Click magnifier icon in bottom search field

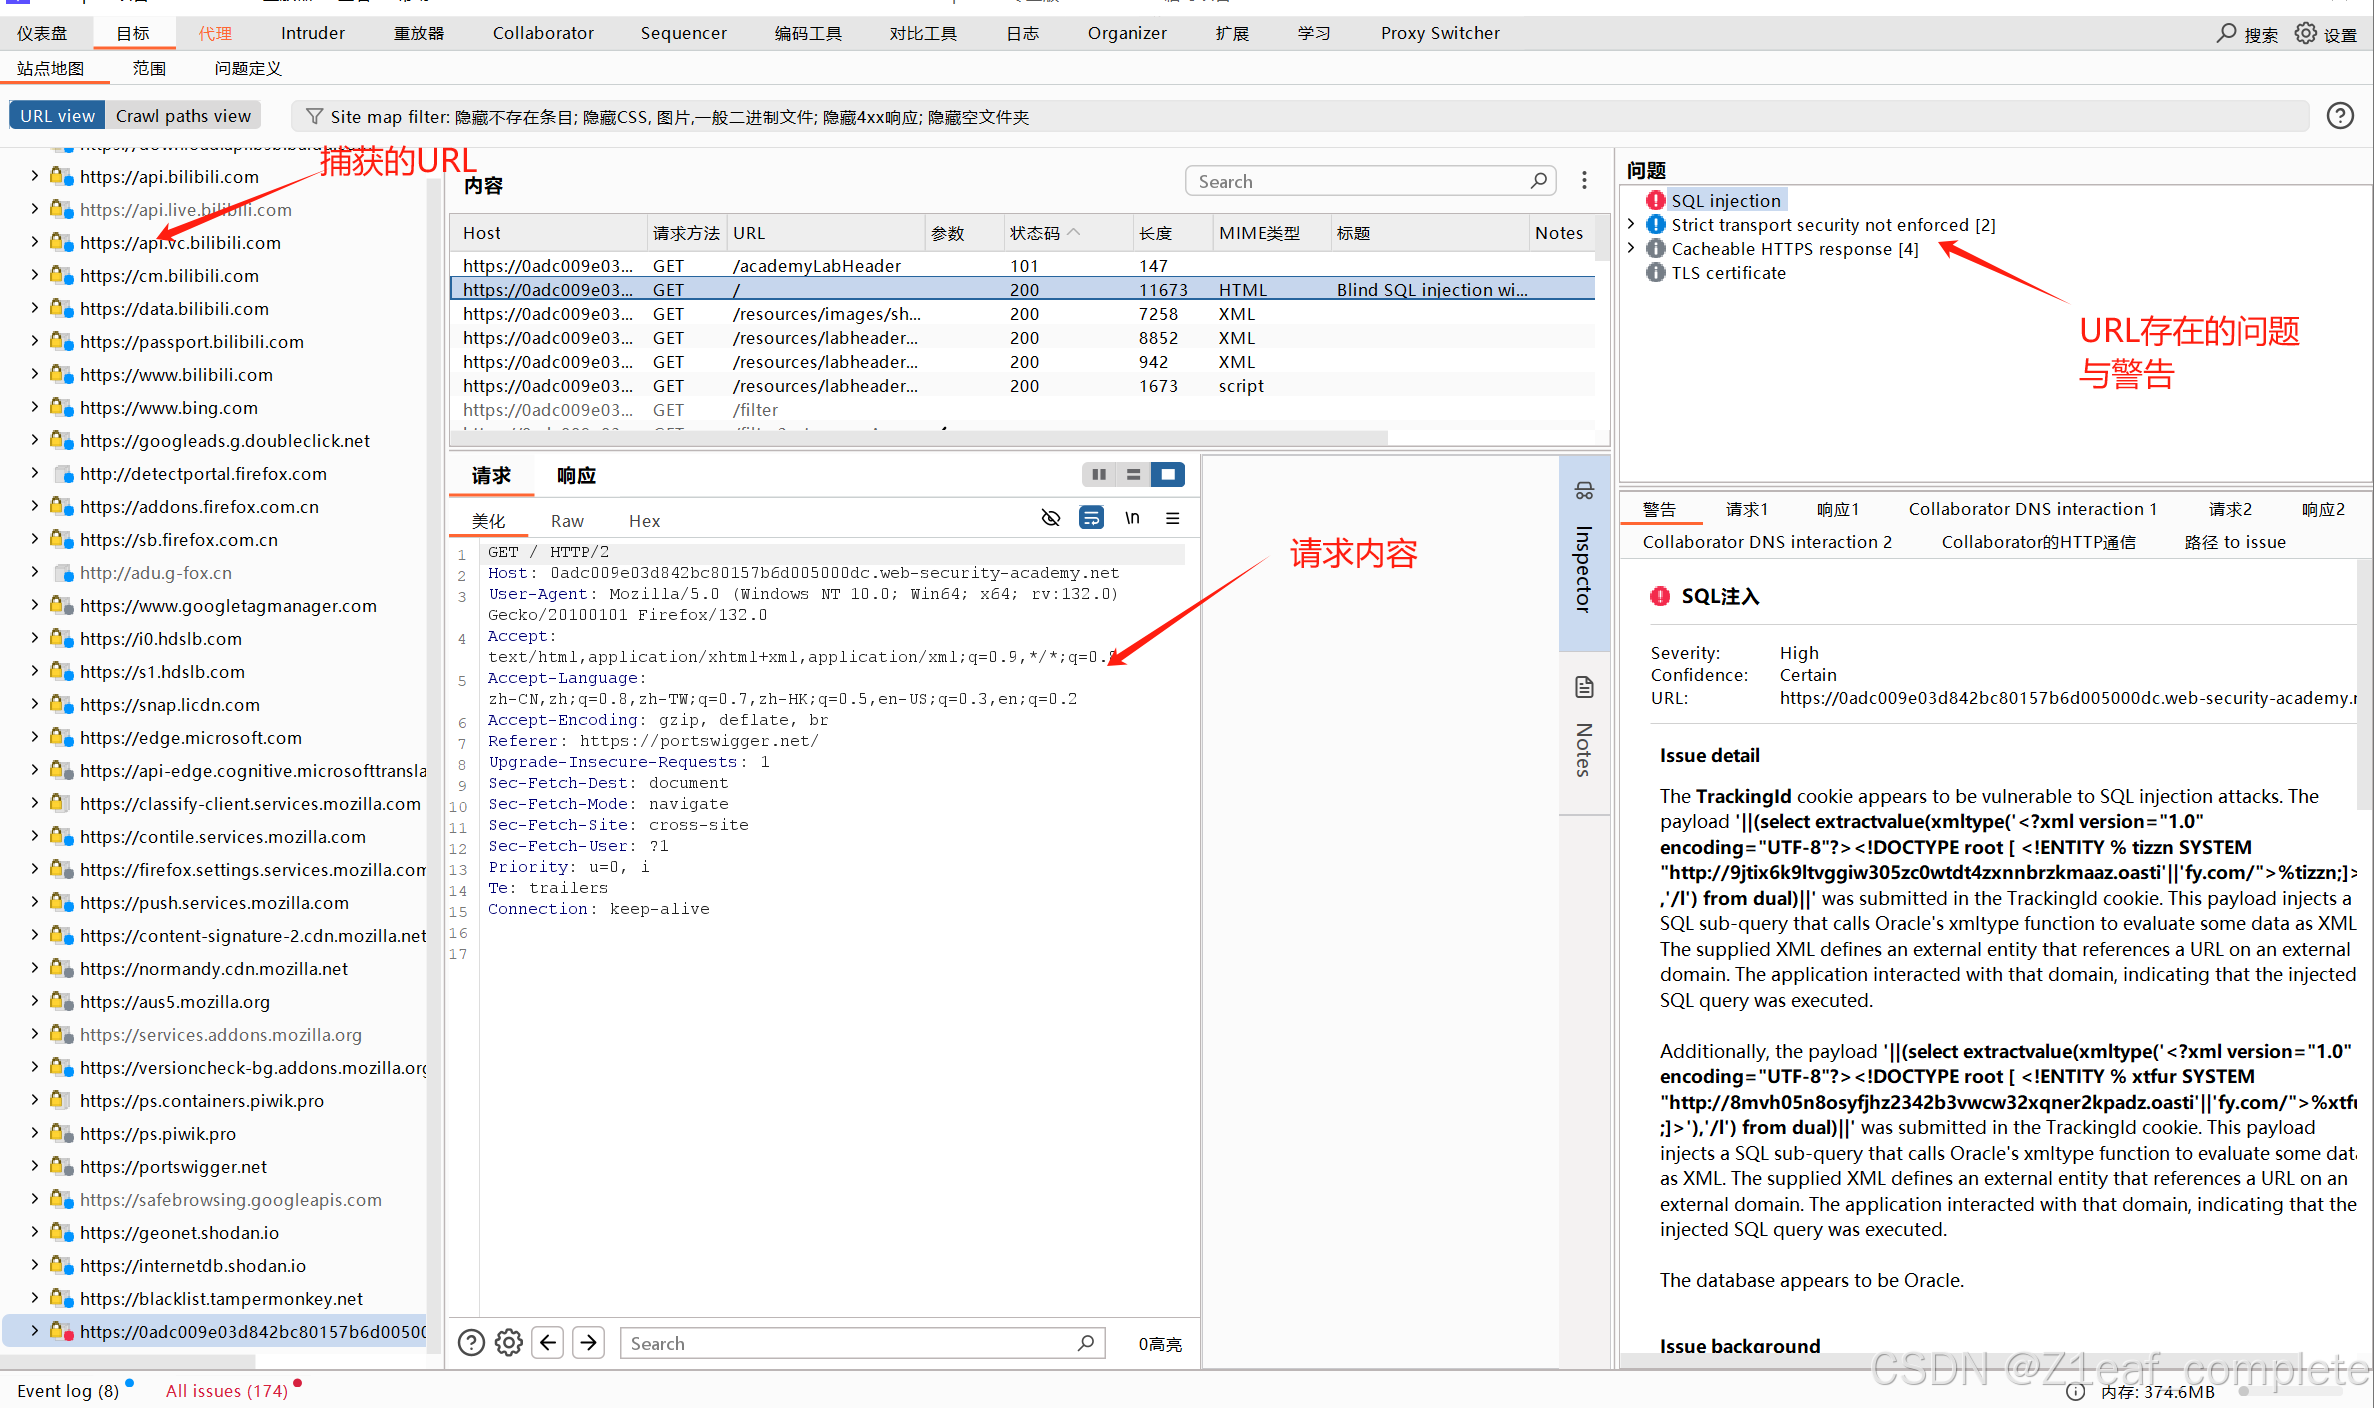1086,1343
